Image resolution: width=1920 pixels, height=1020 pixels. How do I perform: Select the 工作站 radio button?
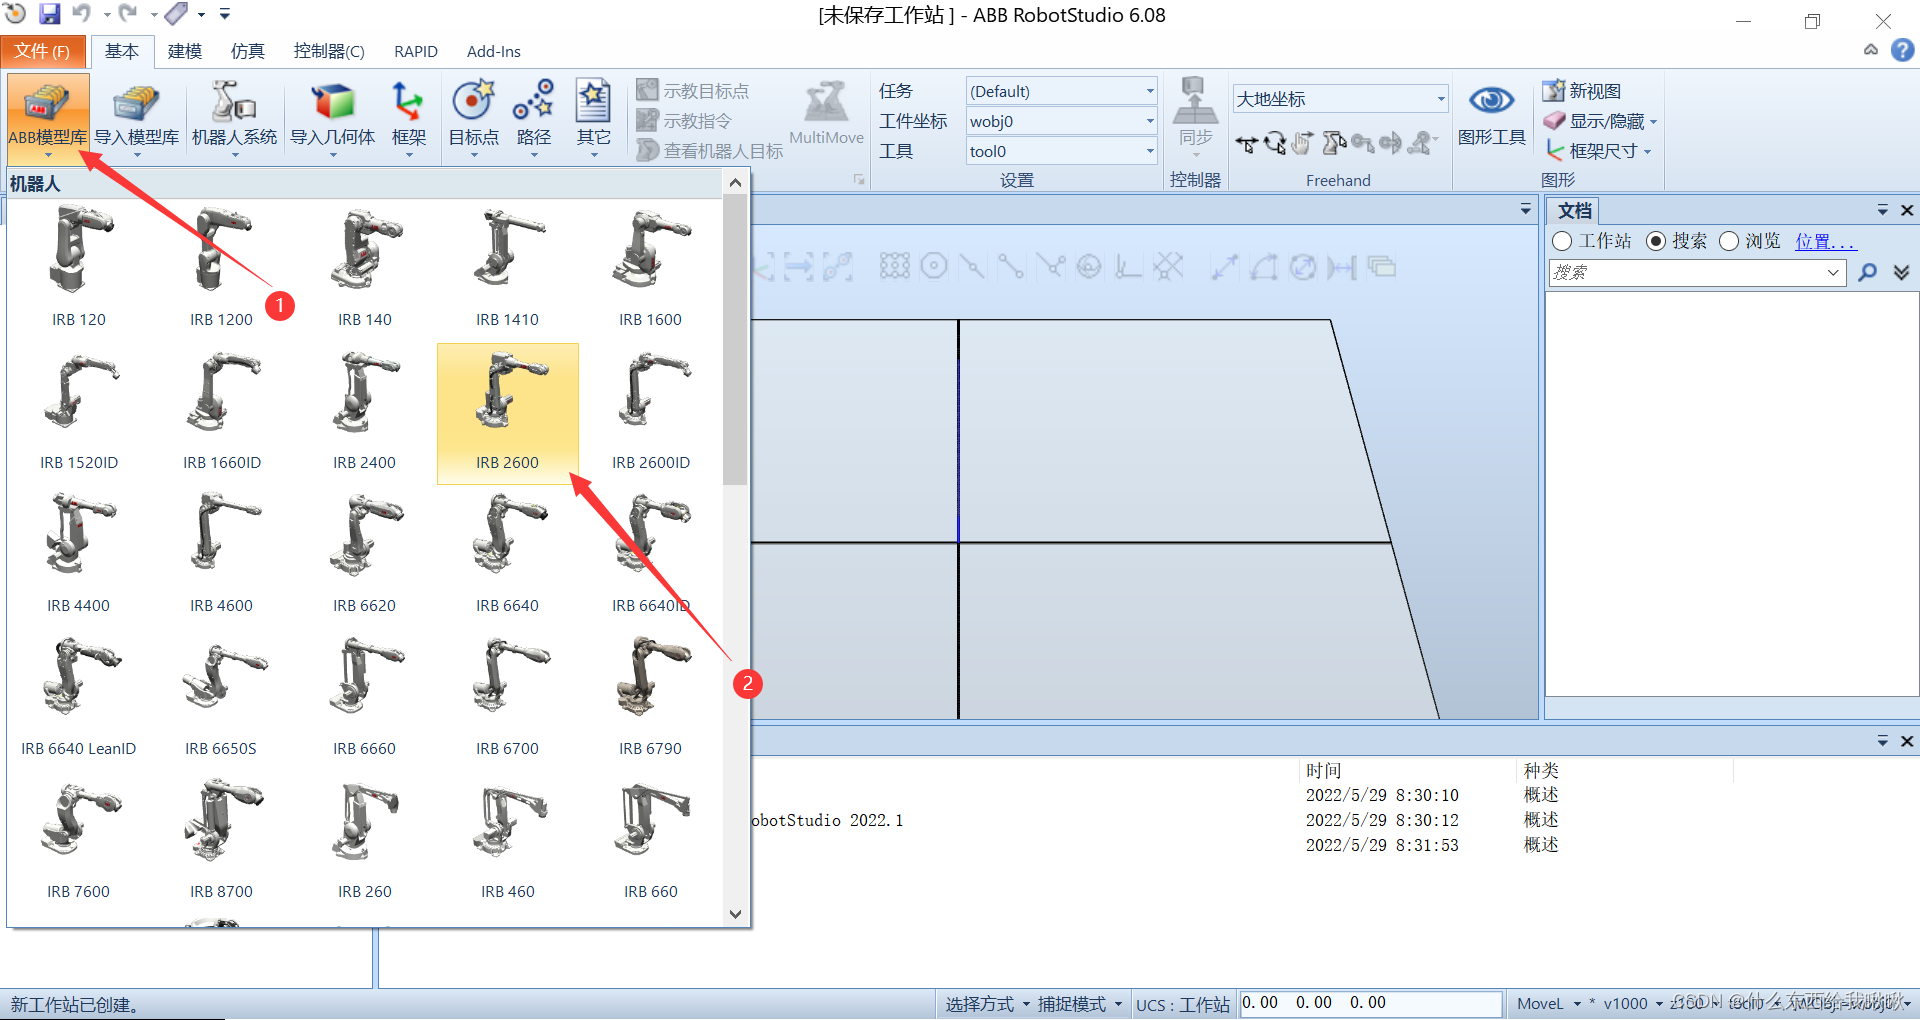tap(1562, 241)
